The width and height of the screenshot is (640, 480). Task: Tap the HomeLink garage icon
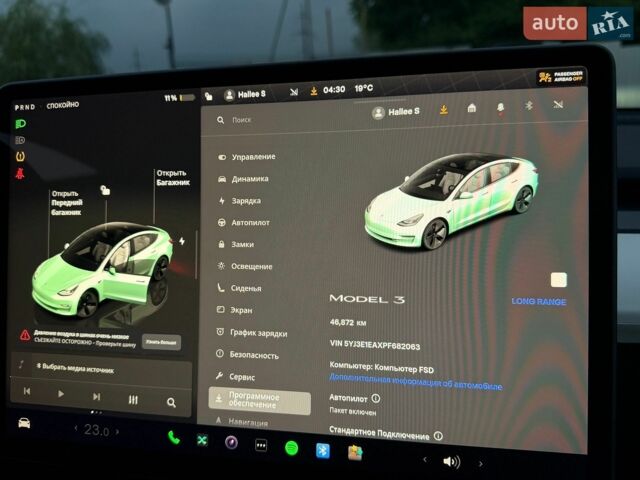click(x=472, y=108)
